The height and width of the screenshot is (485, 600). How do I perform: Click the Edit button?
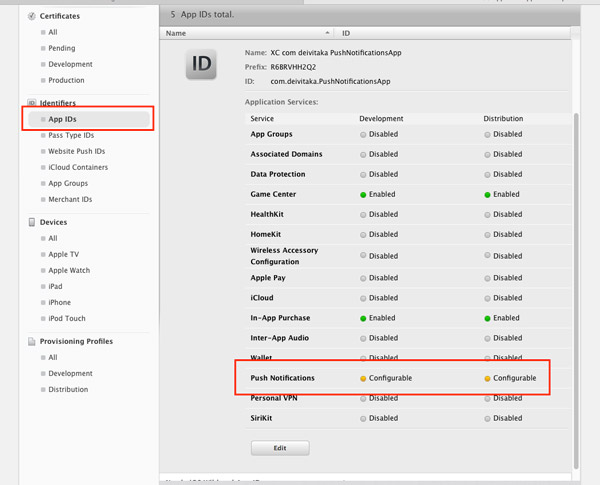(280, 448)
